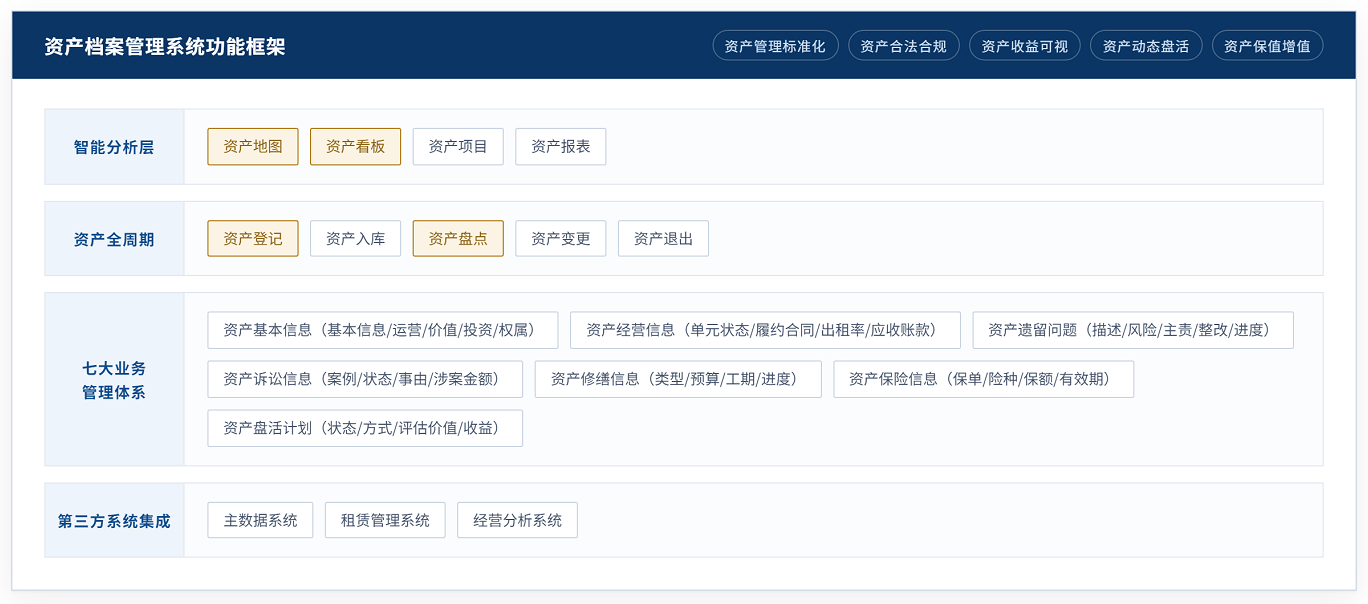Select the 资产诉讼信息 module
The height and width of the screenshot is (604, 1368).
click(x=365, y=379)
